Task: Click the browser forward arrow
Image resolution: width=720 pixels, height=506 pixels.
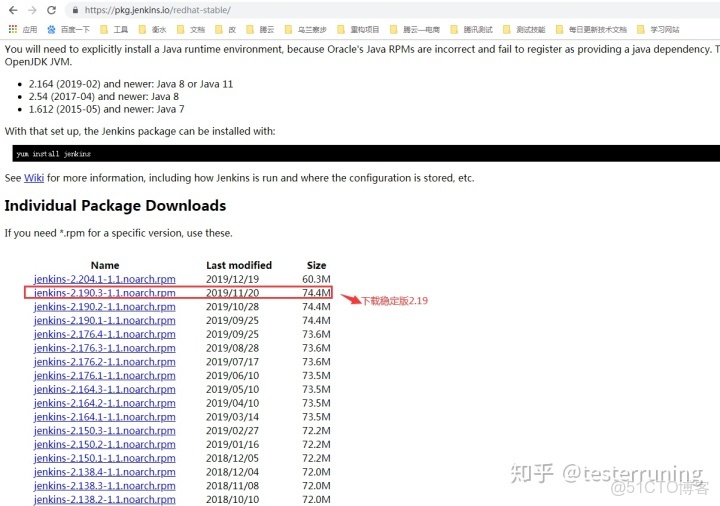Action: tap(32, 10)
